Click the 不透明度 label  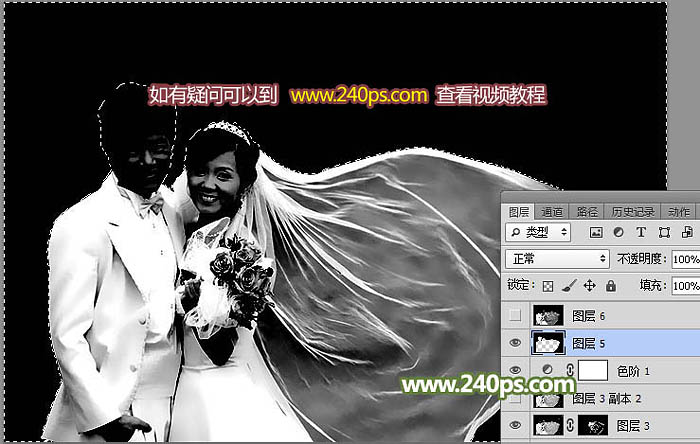point(642,259)
